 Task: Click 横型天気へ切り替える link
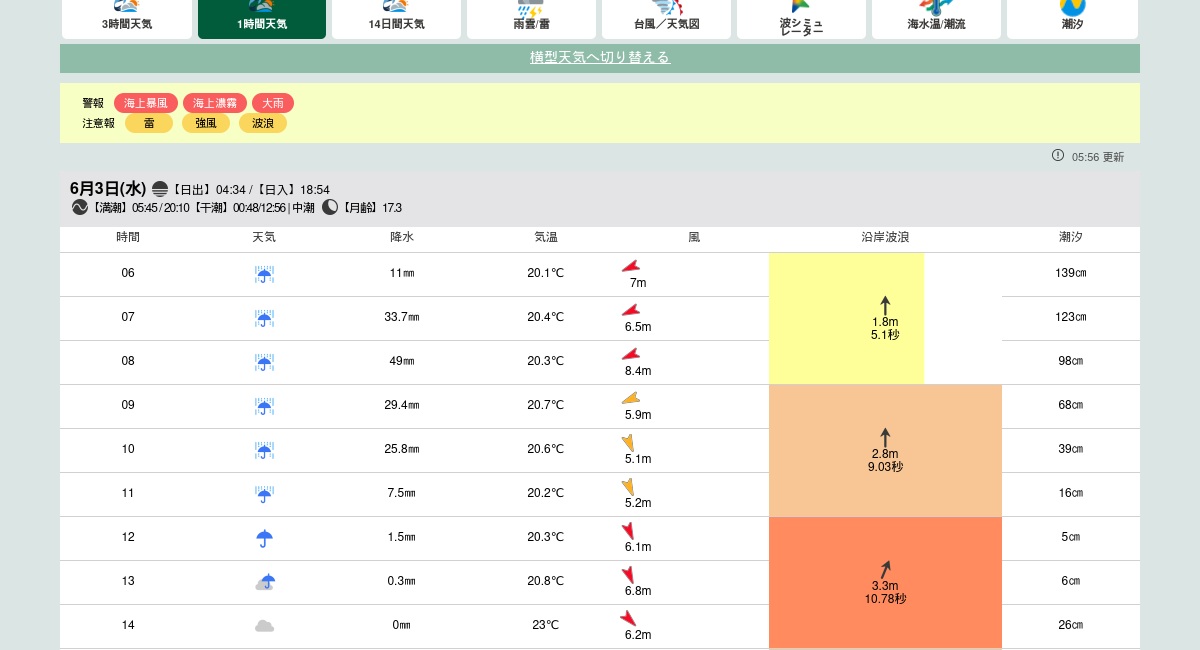(x=600, y=58)
